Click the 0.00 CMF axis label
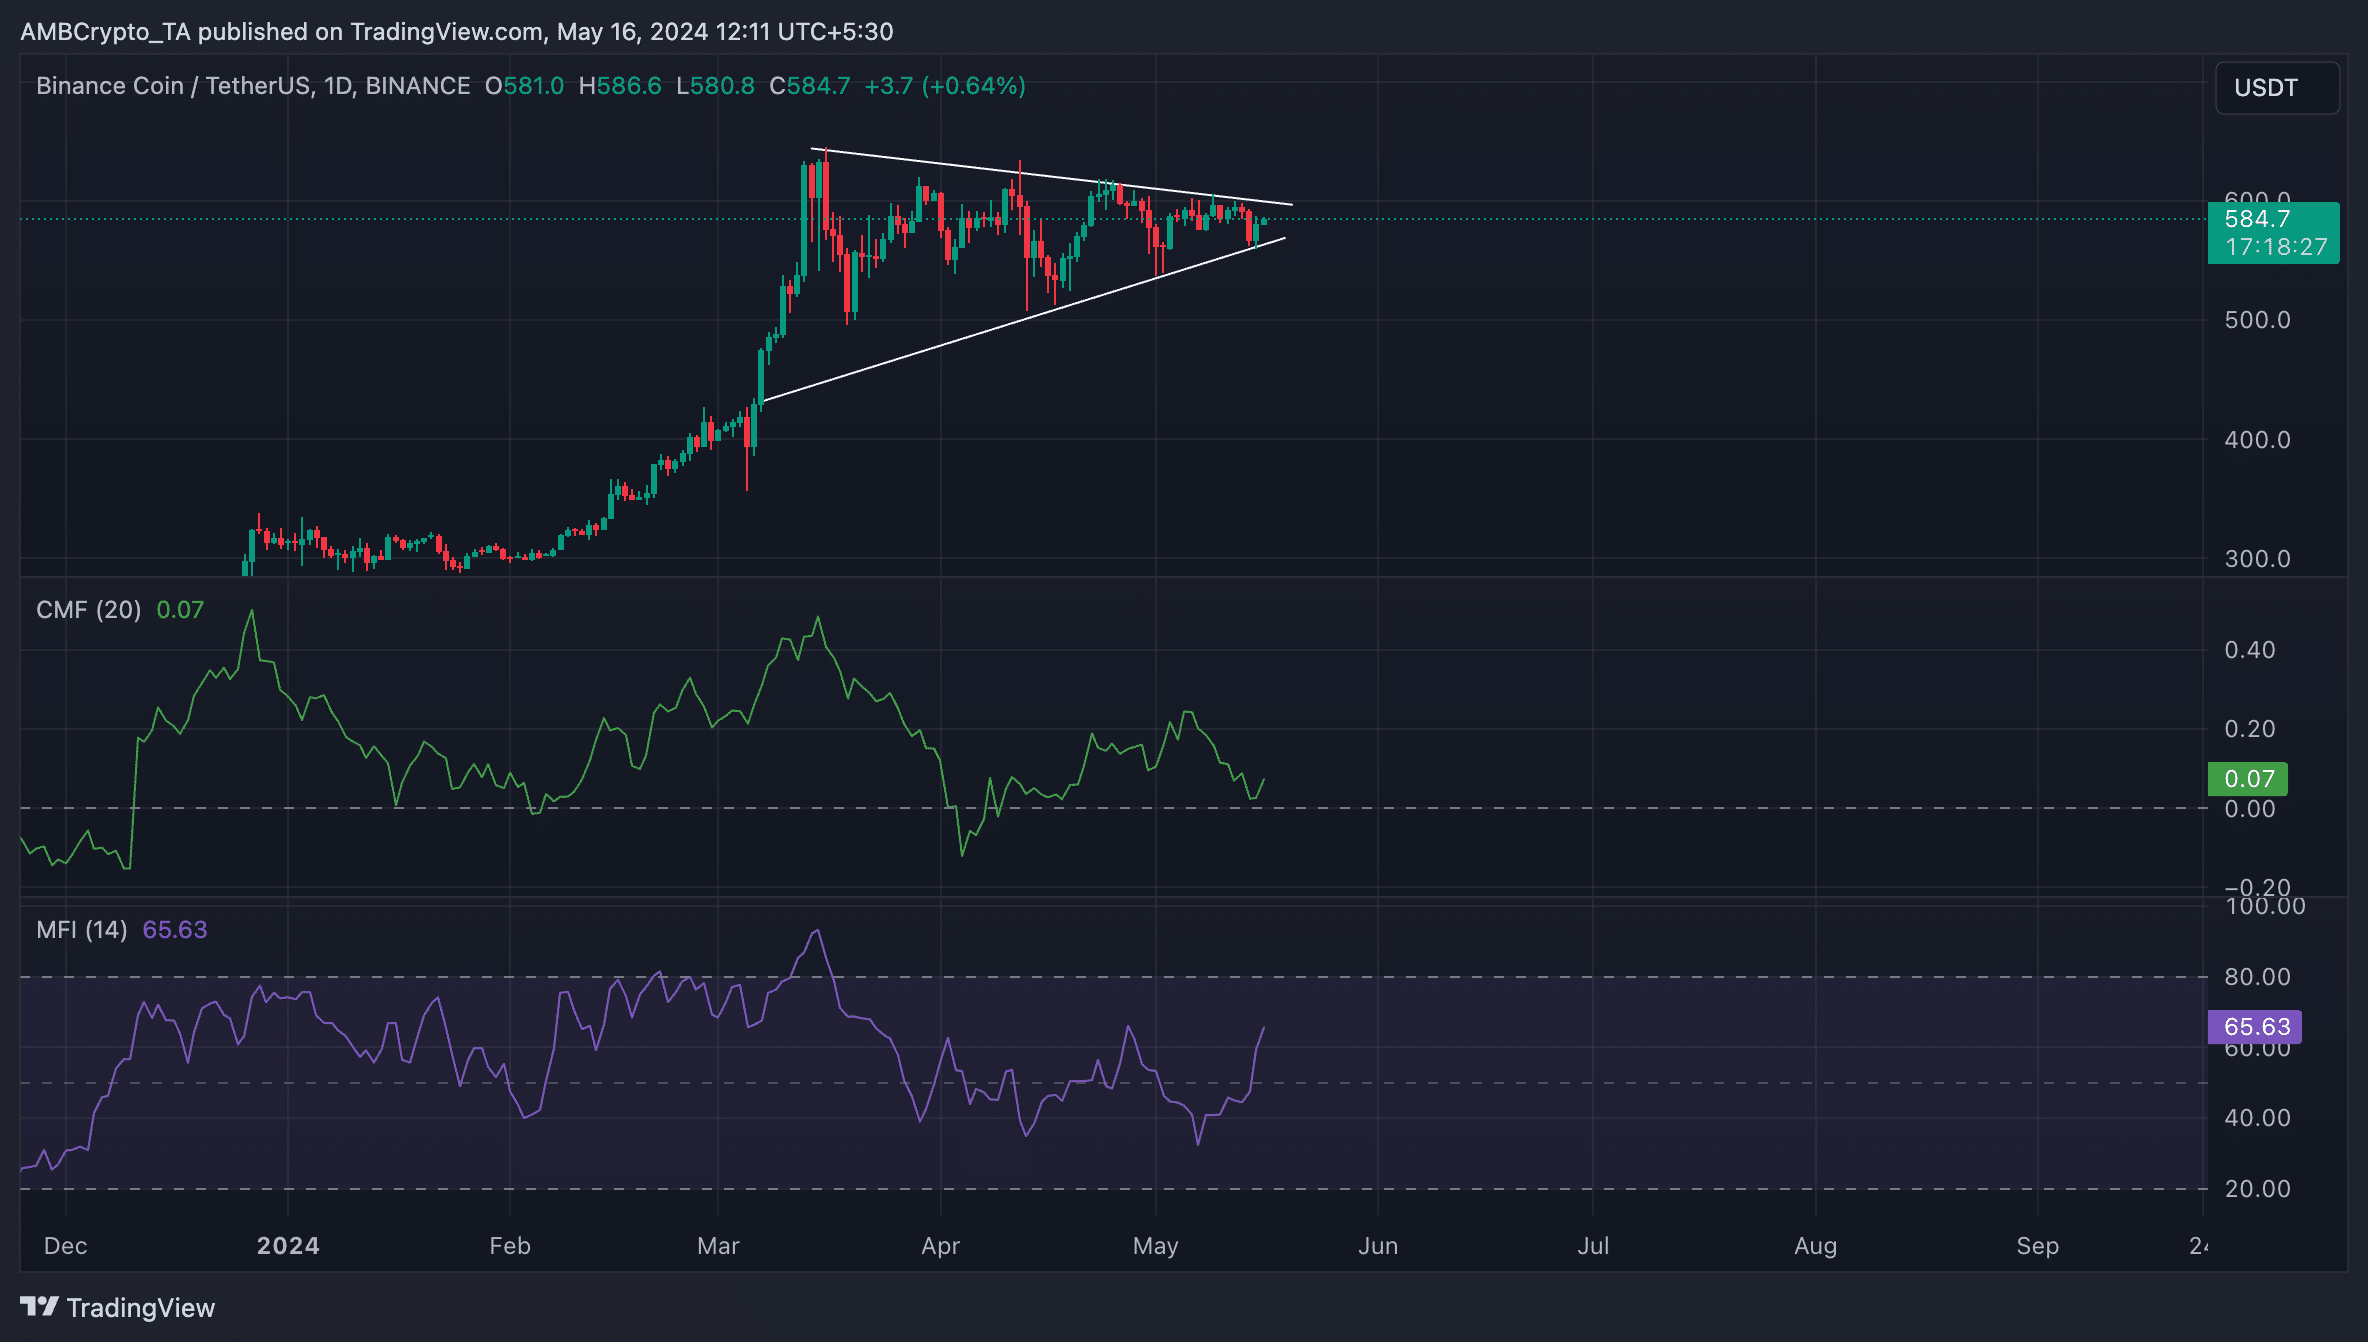The image size is (2368, 1342). tap(2249, 809)
